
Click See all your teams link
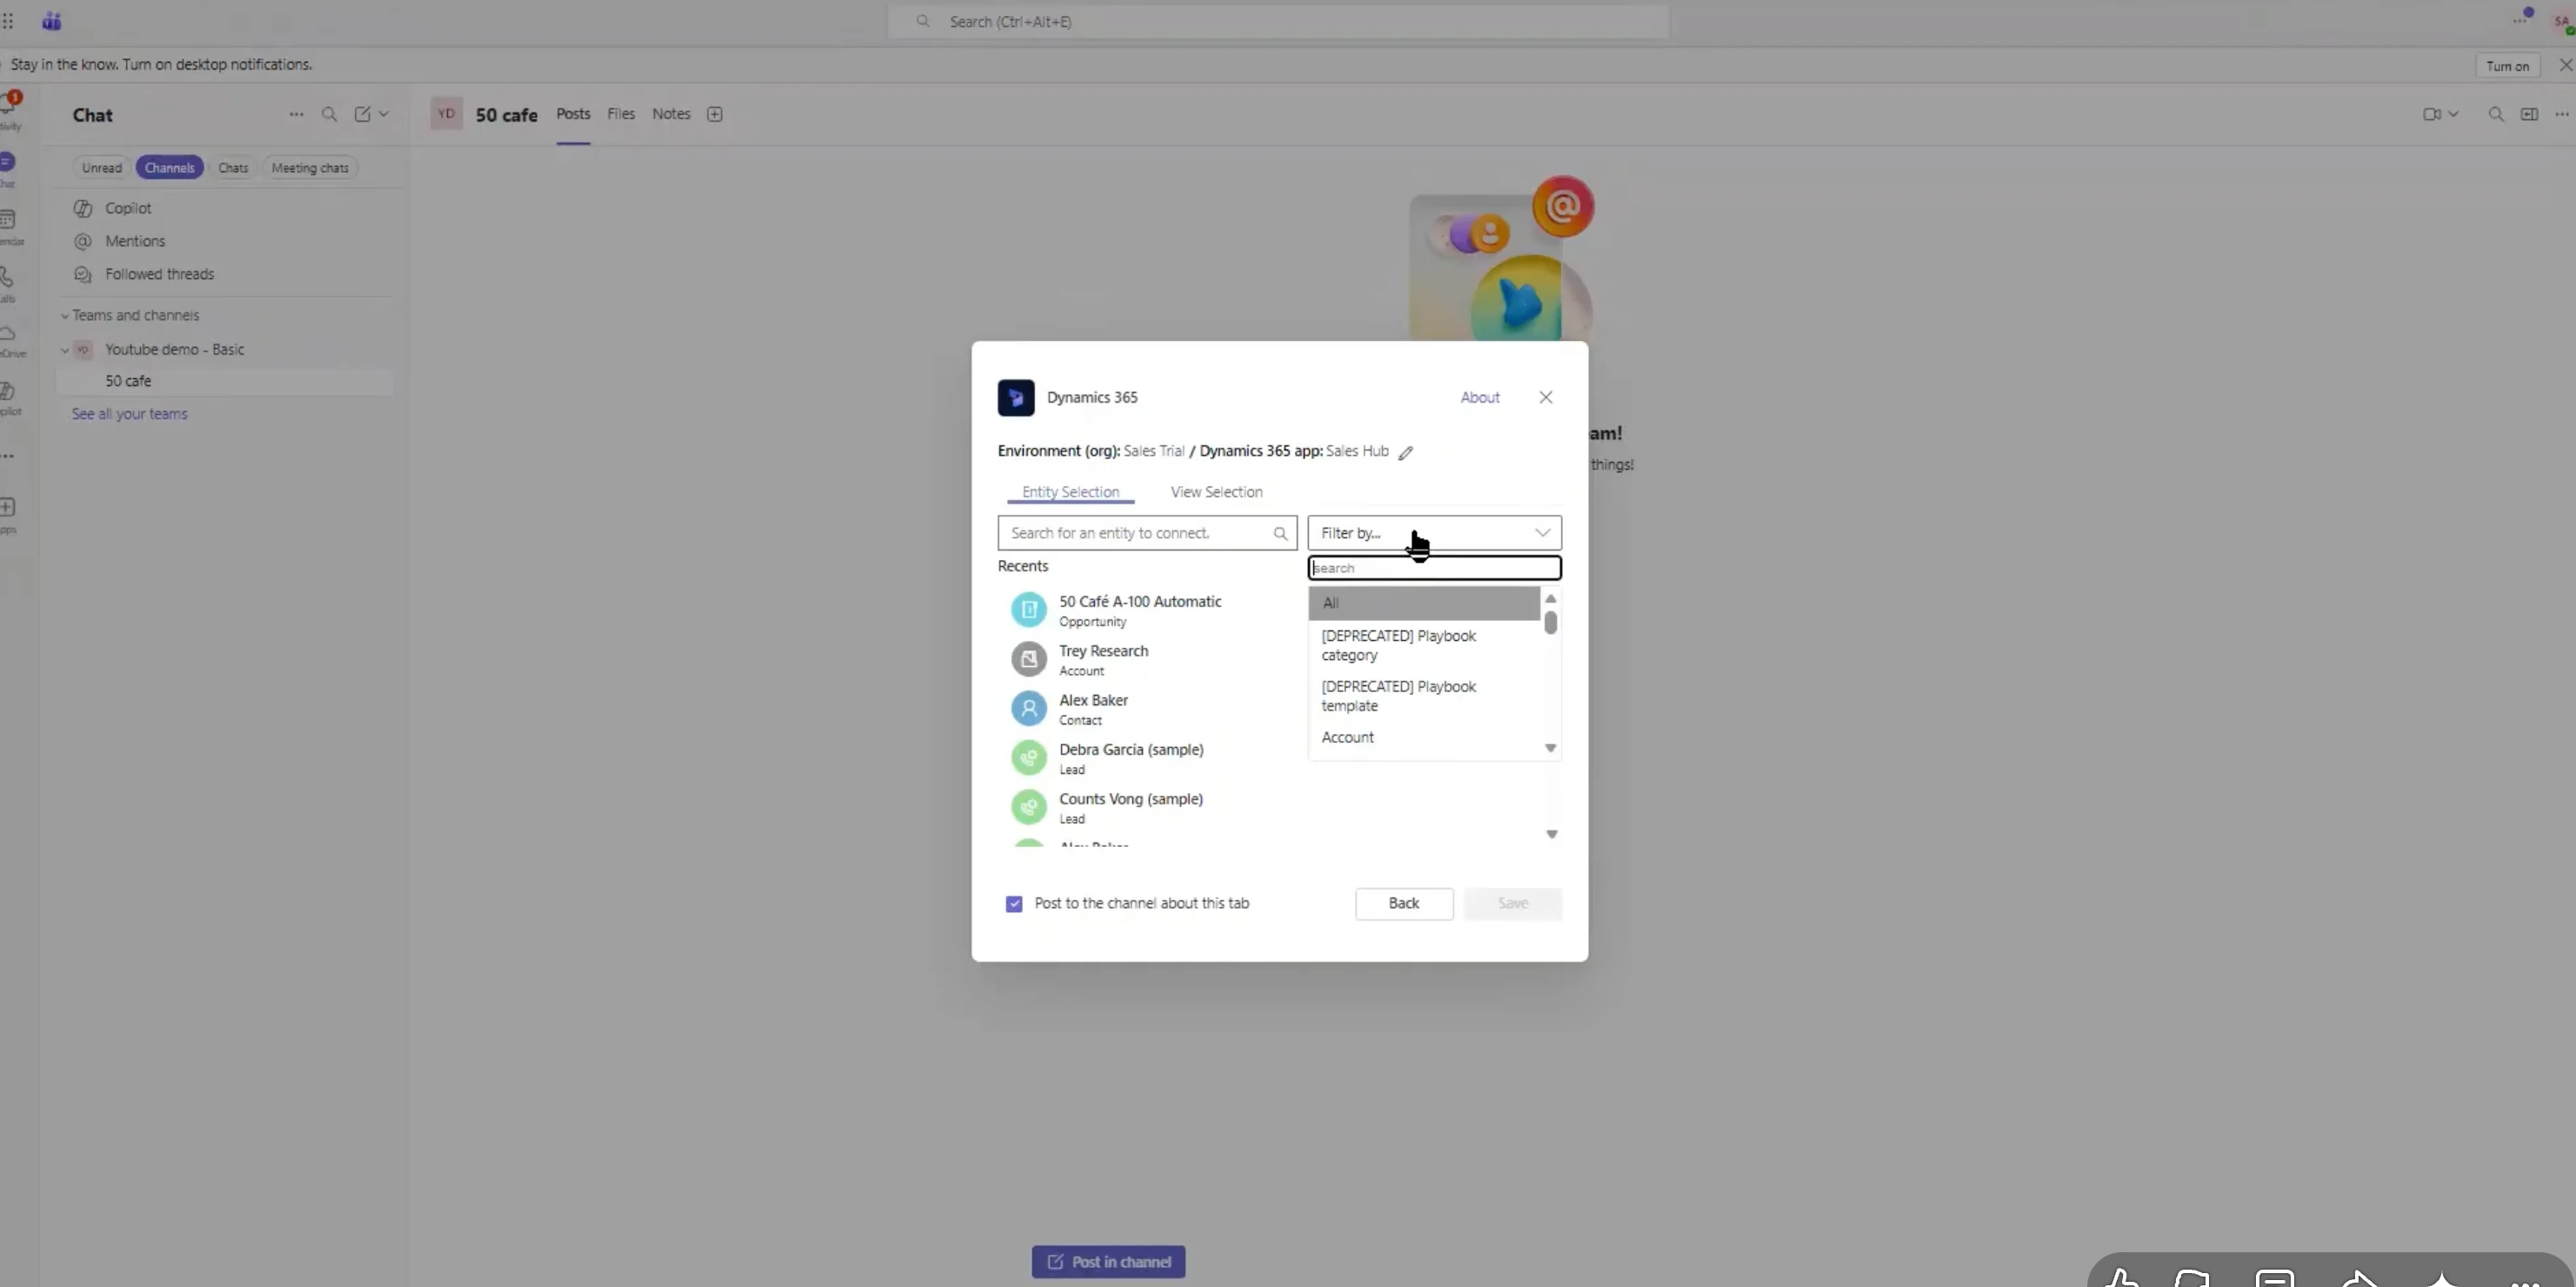click(x=129, y=414)
